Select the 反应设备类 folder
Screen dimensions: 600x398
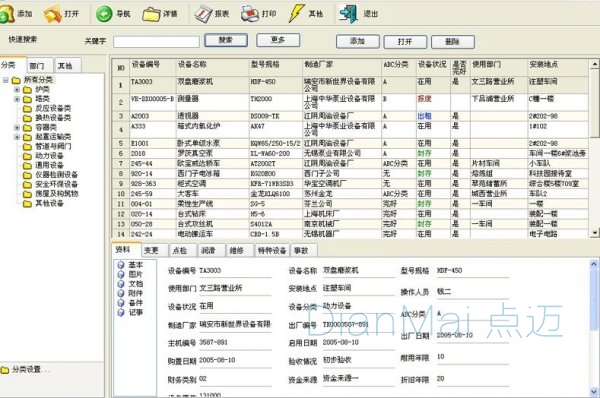click(47, 108)
